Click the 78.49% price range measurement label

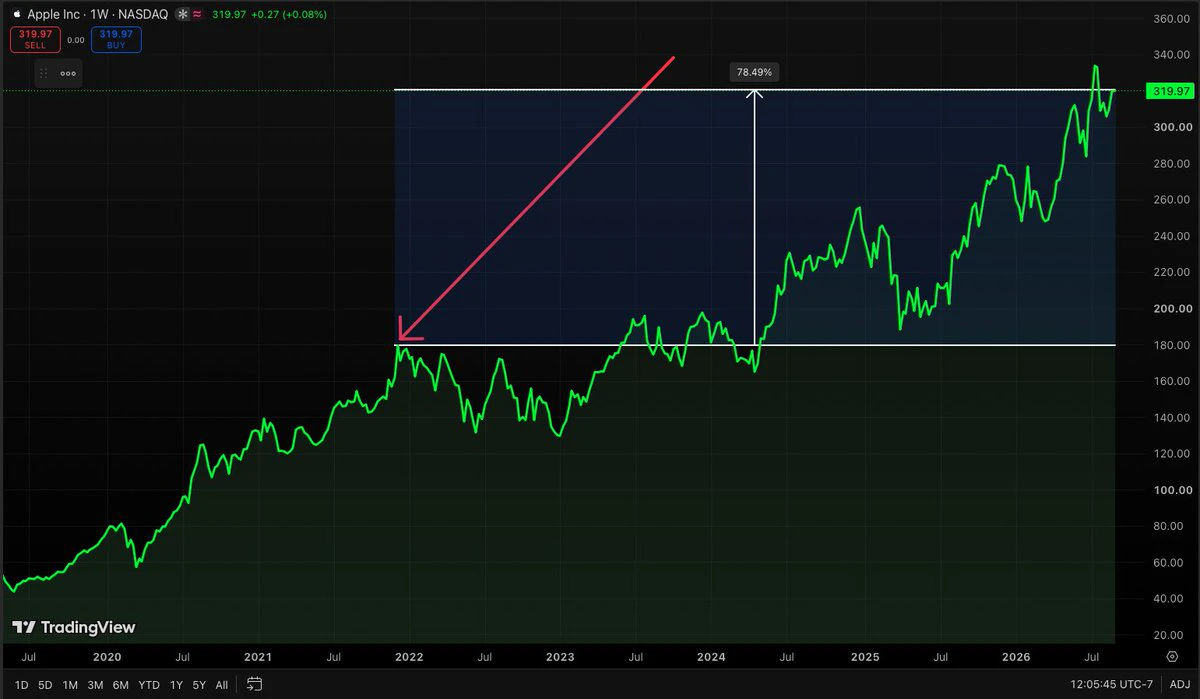755,72
